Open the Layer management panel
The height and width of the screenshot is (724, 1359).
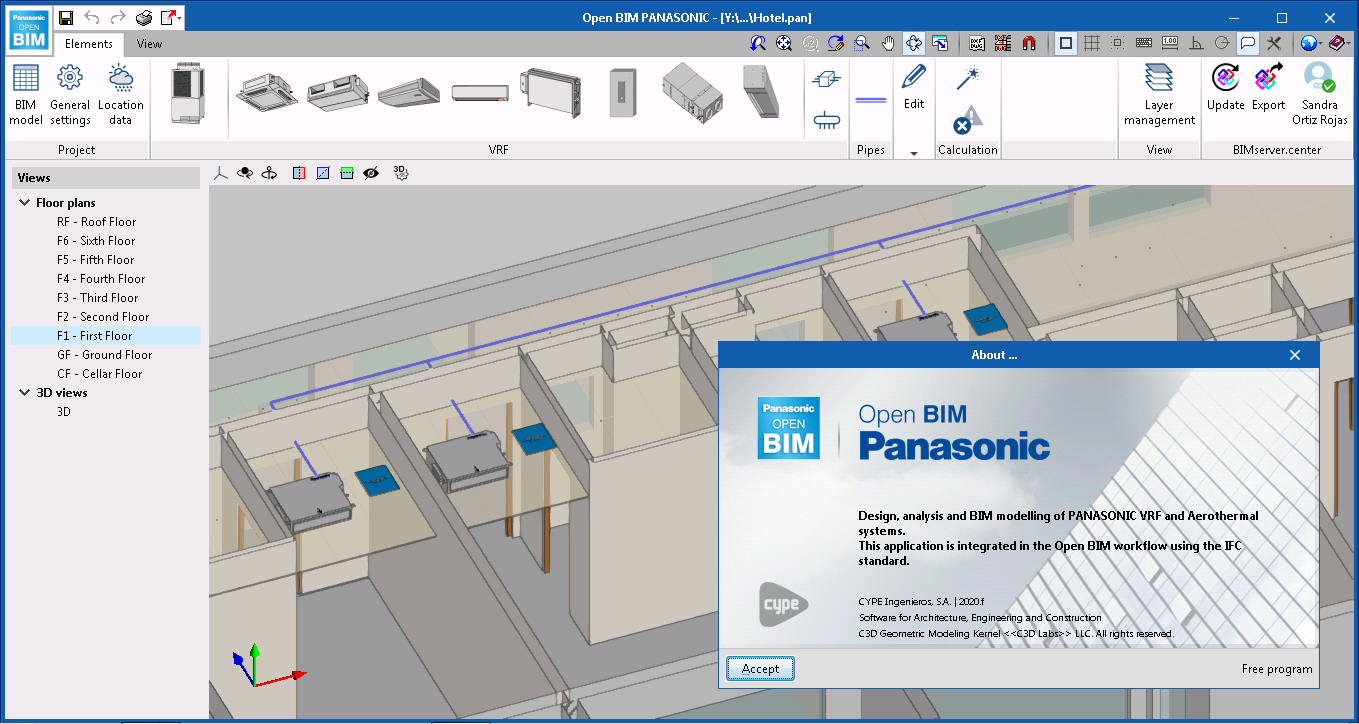[x=1159, y=93]
